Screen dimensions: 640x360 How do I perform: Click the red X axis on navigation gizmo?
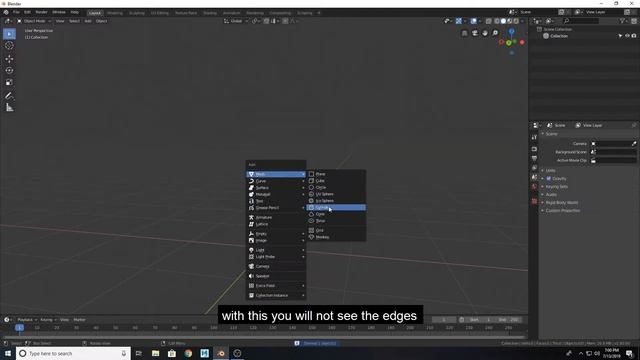522,42
